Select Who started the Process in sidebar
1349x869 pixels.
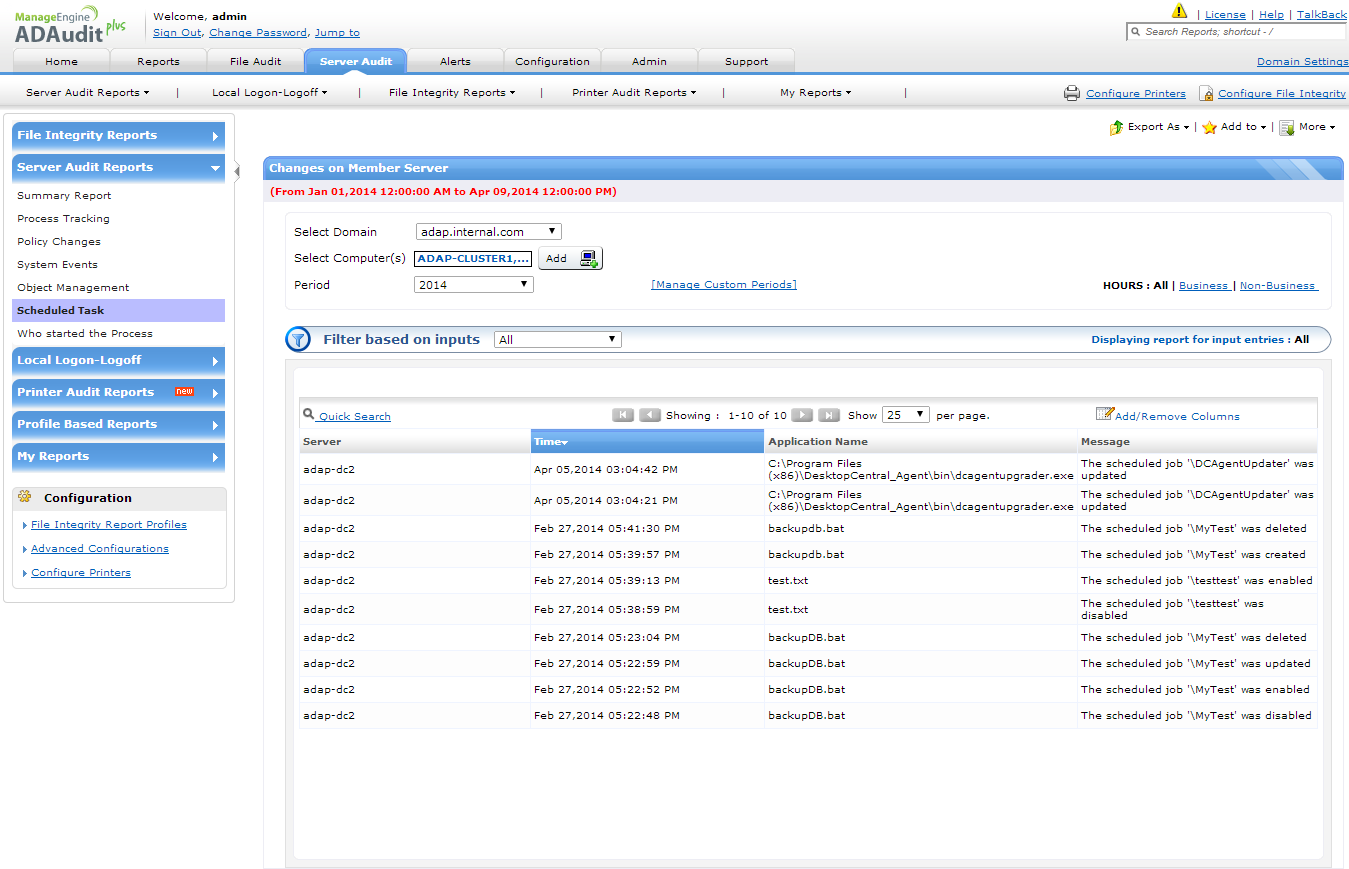(x=85, y=334)
